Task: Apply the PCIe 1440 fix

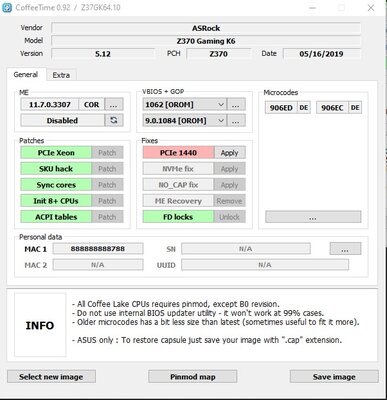Action: [230, 153]
